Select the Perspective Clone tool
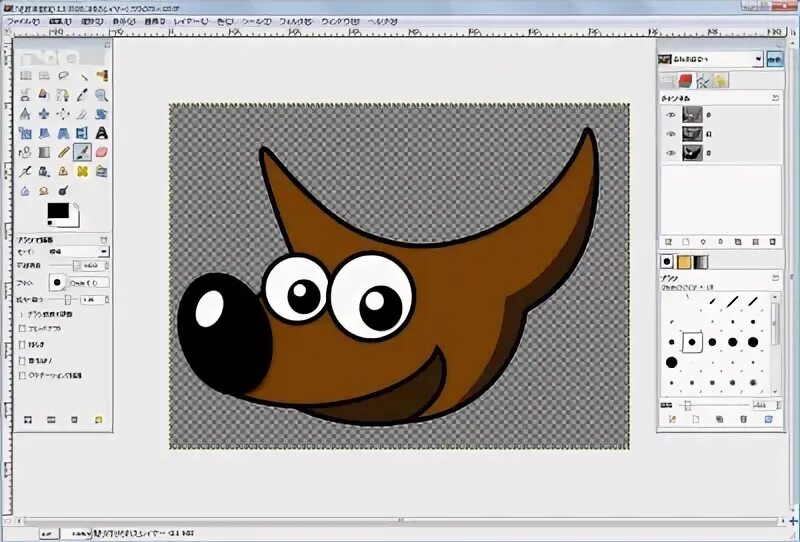The width and height of the screenshot is (800, 542). pyautogui.click(x=102, y=171)
